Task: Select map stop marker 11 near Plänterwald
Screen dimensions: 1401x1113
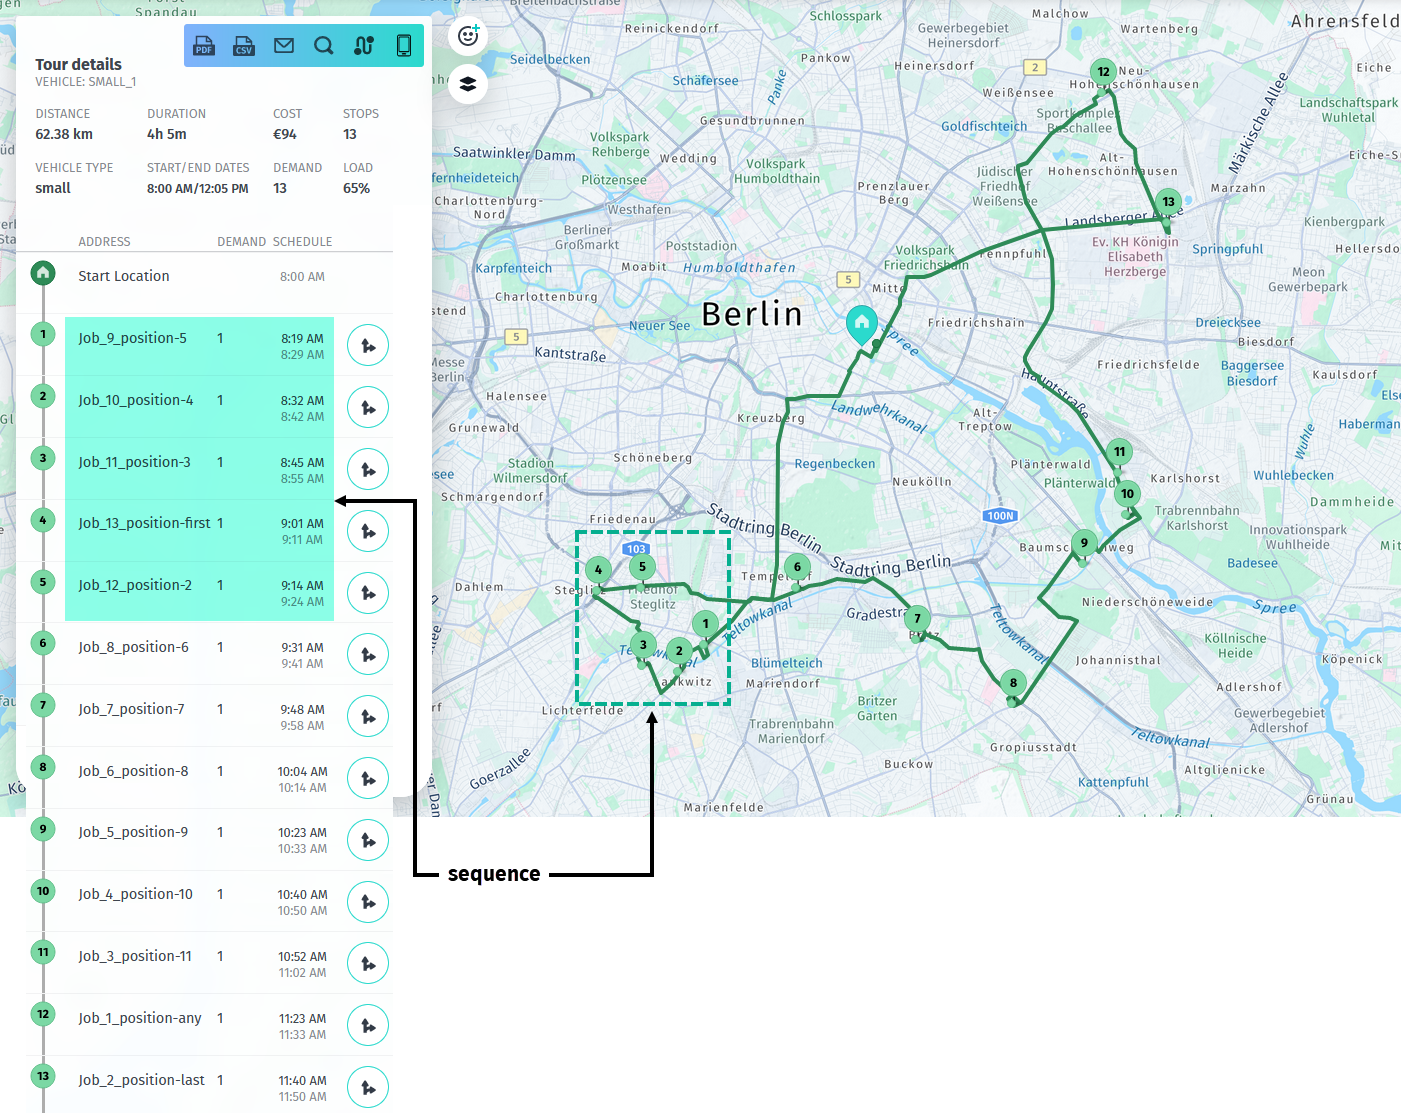Action: point(1119,452)
